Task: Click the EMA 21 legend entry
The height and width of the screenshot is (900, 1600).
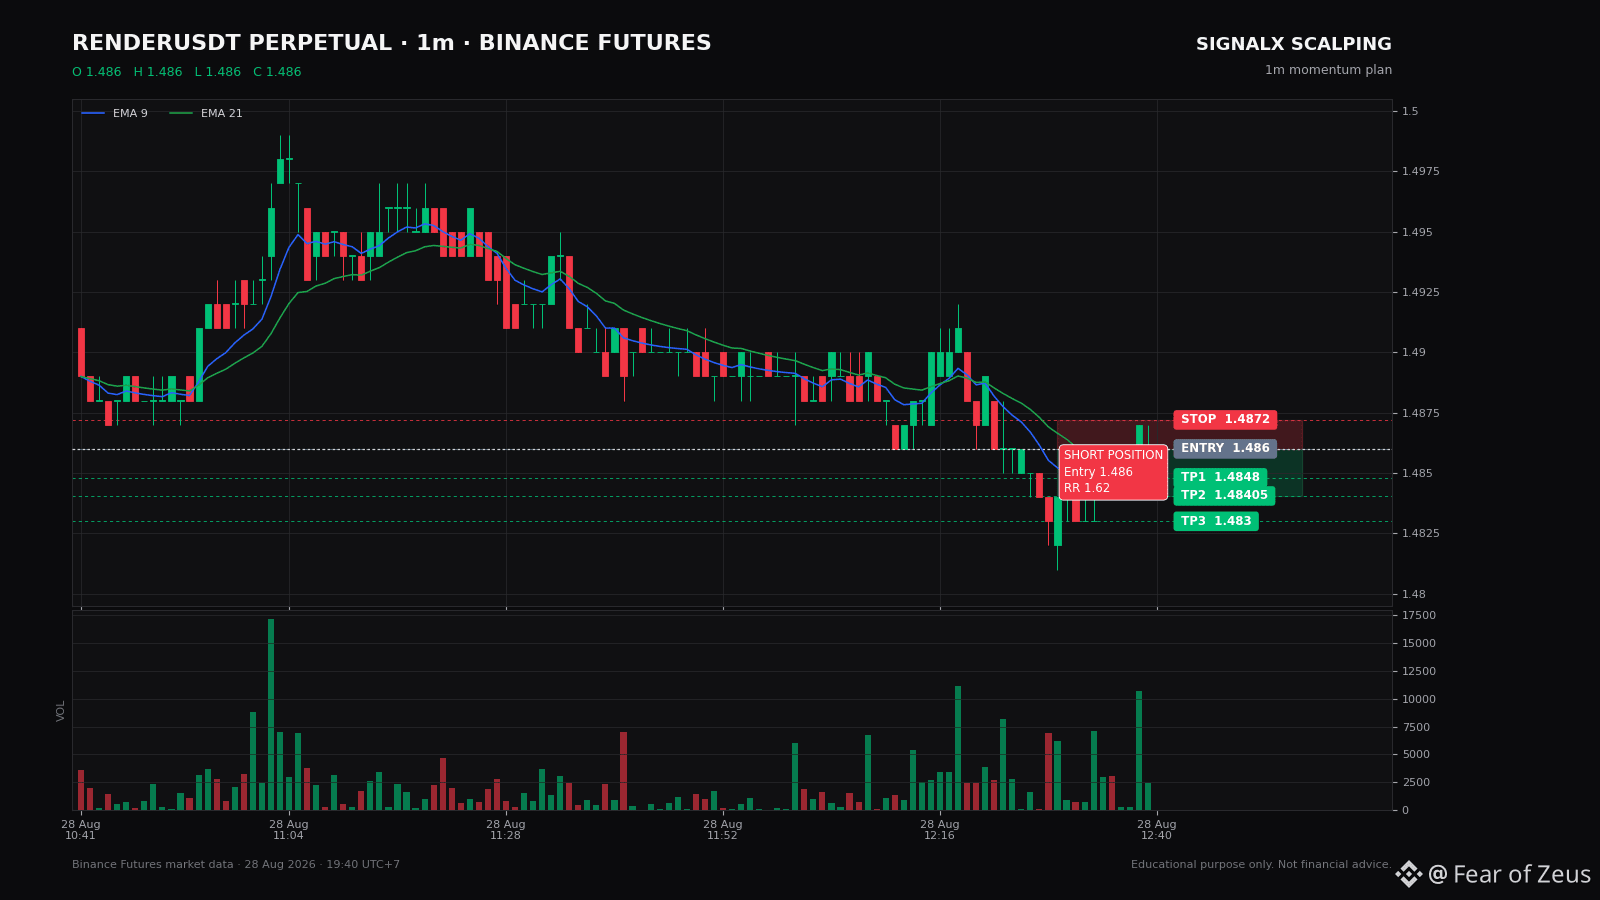Action: [x=205, y=114]
